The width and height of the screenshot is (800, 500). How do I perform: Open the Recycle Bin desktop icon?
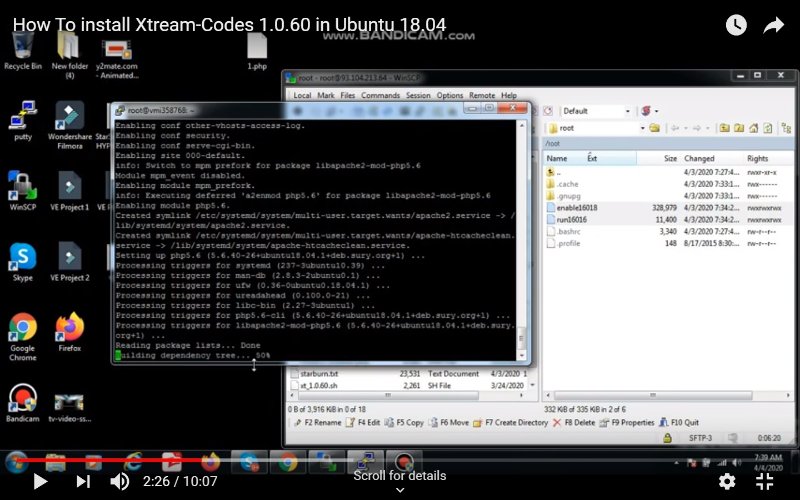[23, 51]
